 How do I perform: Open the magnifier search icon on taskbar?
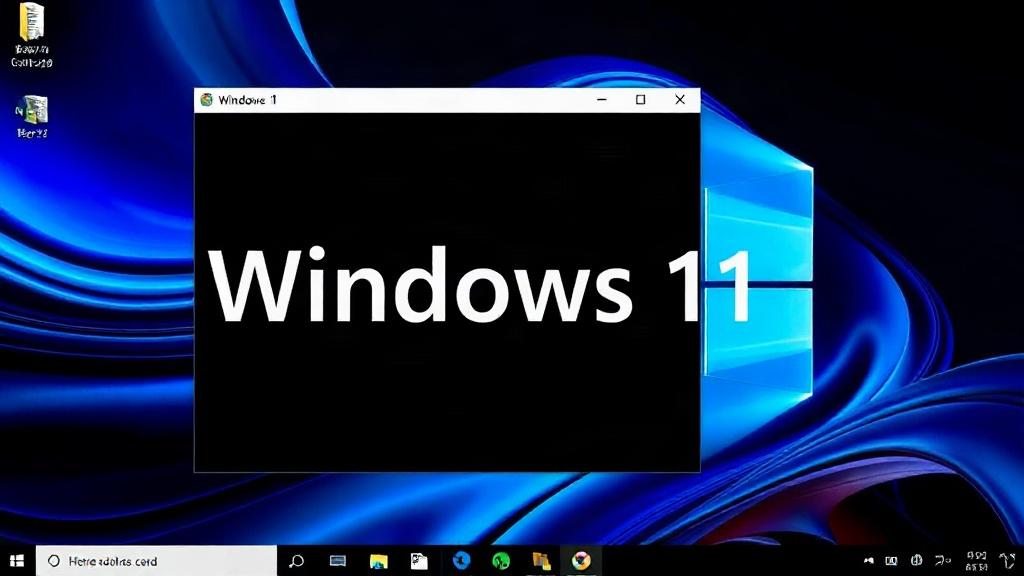pyautogui.click(x=296, y=561)
